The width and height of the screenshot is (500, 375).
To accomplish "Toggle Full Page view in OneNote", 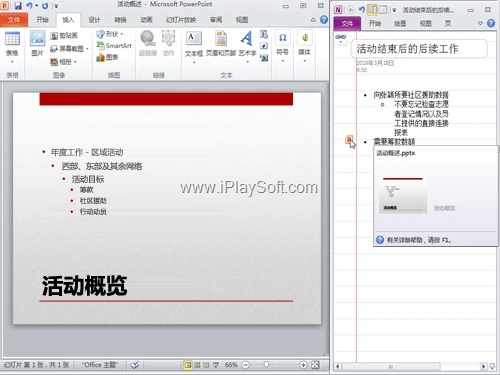I will pos(383,10).
